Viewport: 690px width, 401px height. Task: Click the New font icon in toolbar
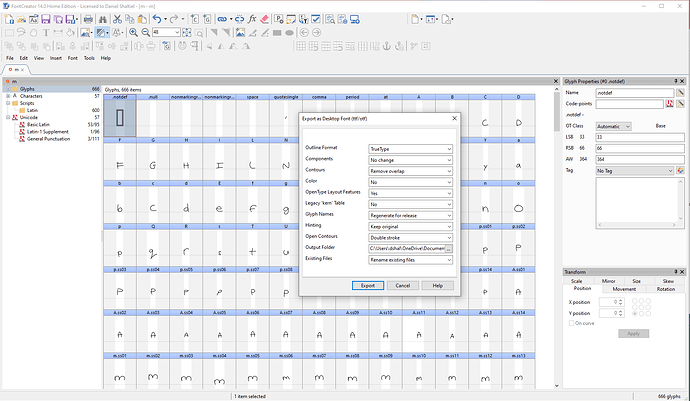(x=9, y=19)
